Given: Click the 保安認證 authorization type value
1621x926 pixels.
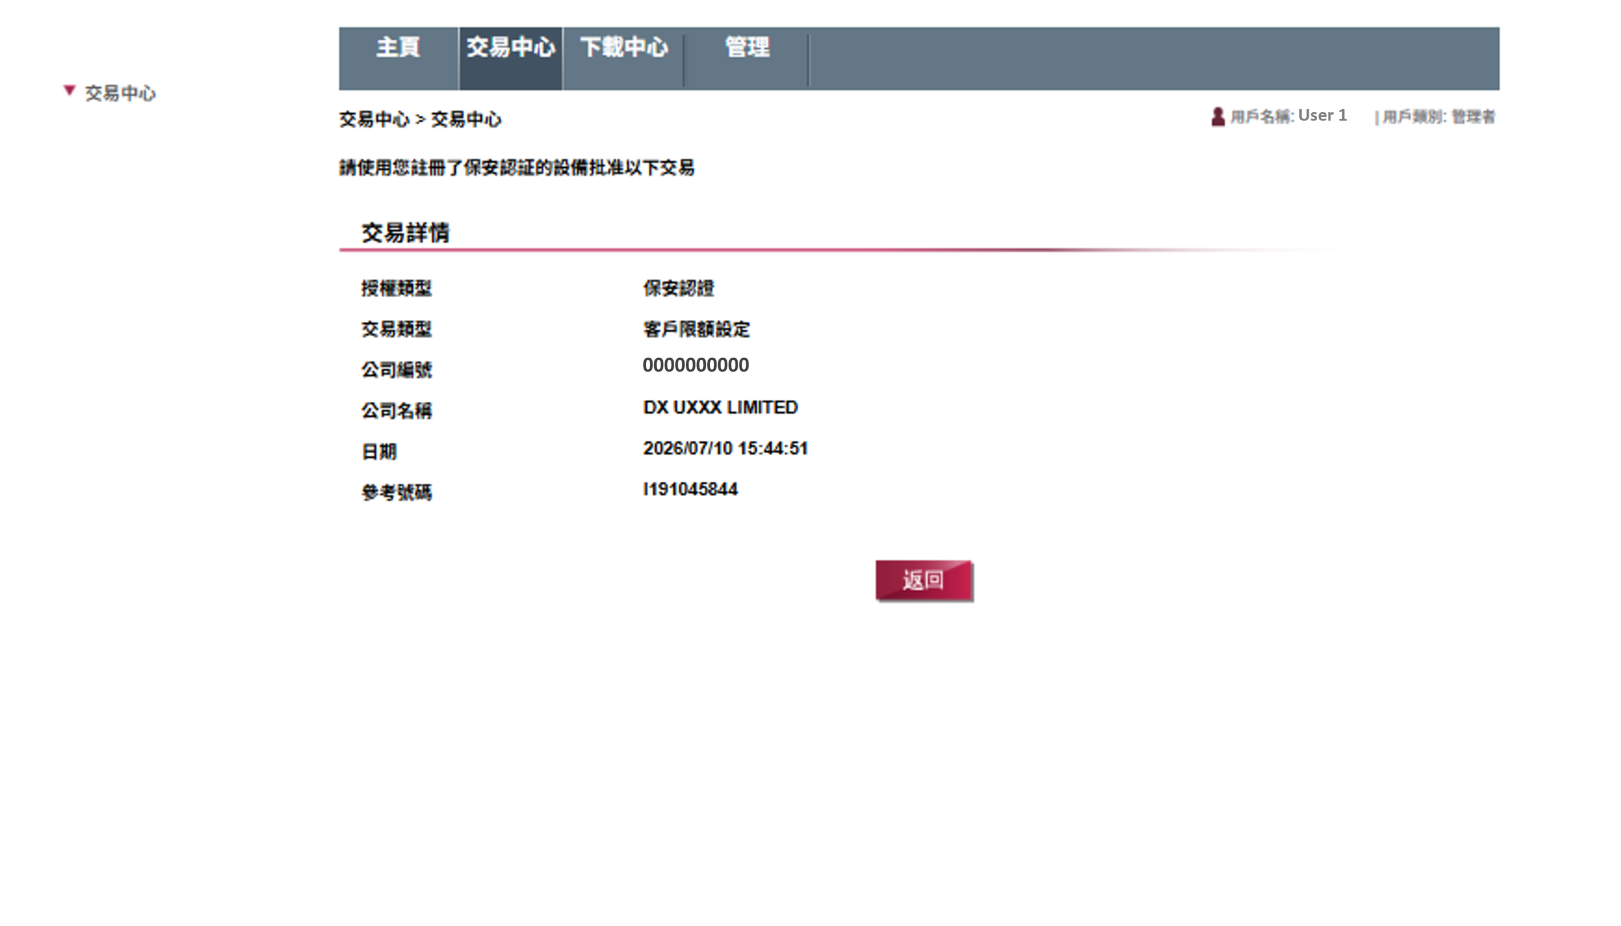Looking at the screenshot, I should coord(678,289).
